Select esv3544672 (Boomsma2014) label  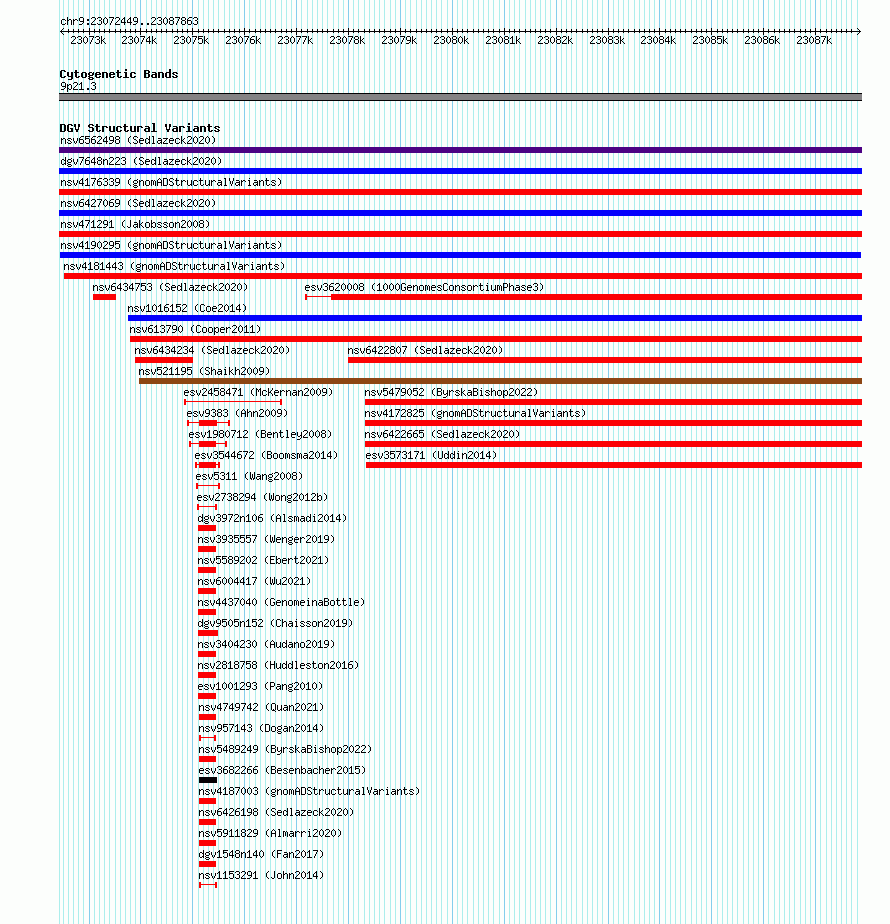pyautogui.click(x=266, y=456)
